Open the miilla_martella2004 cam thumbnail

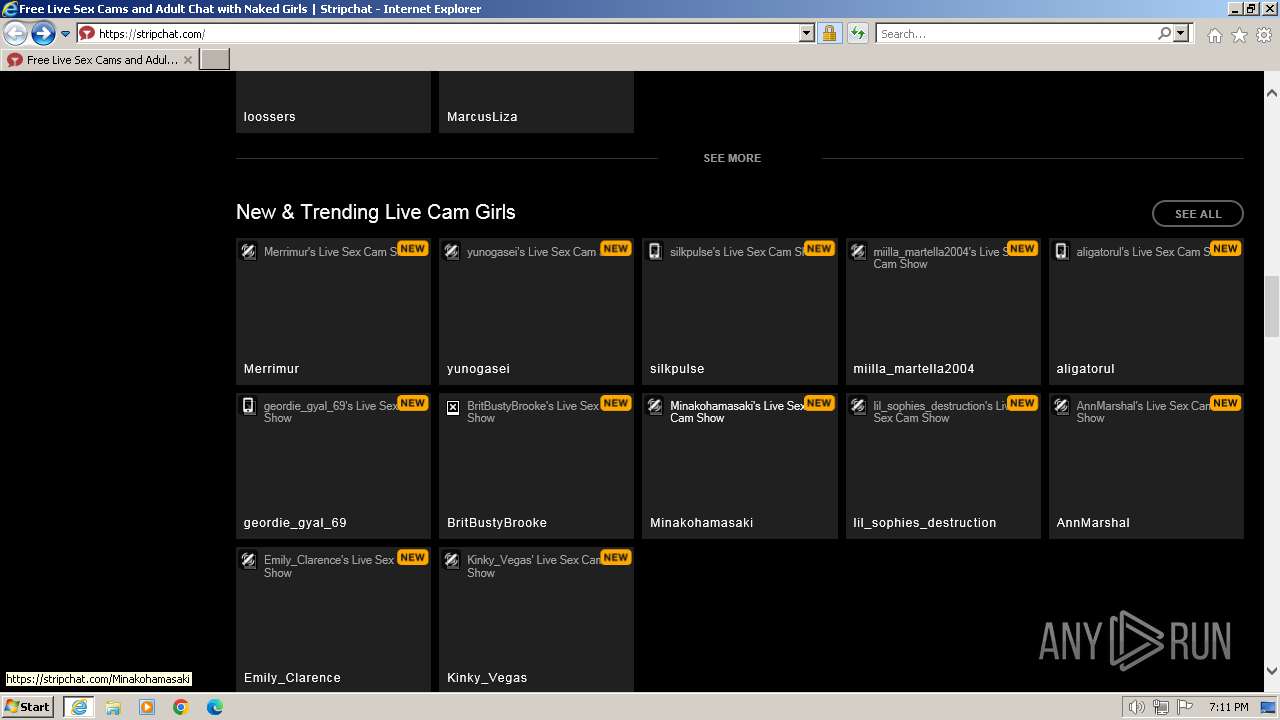[943, 311]
